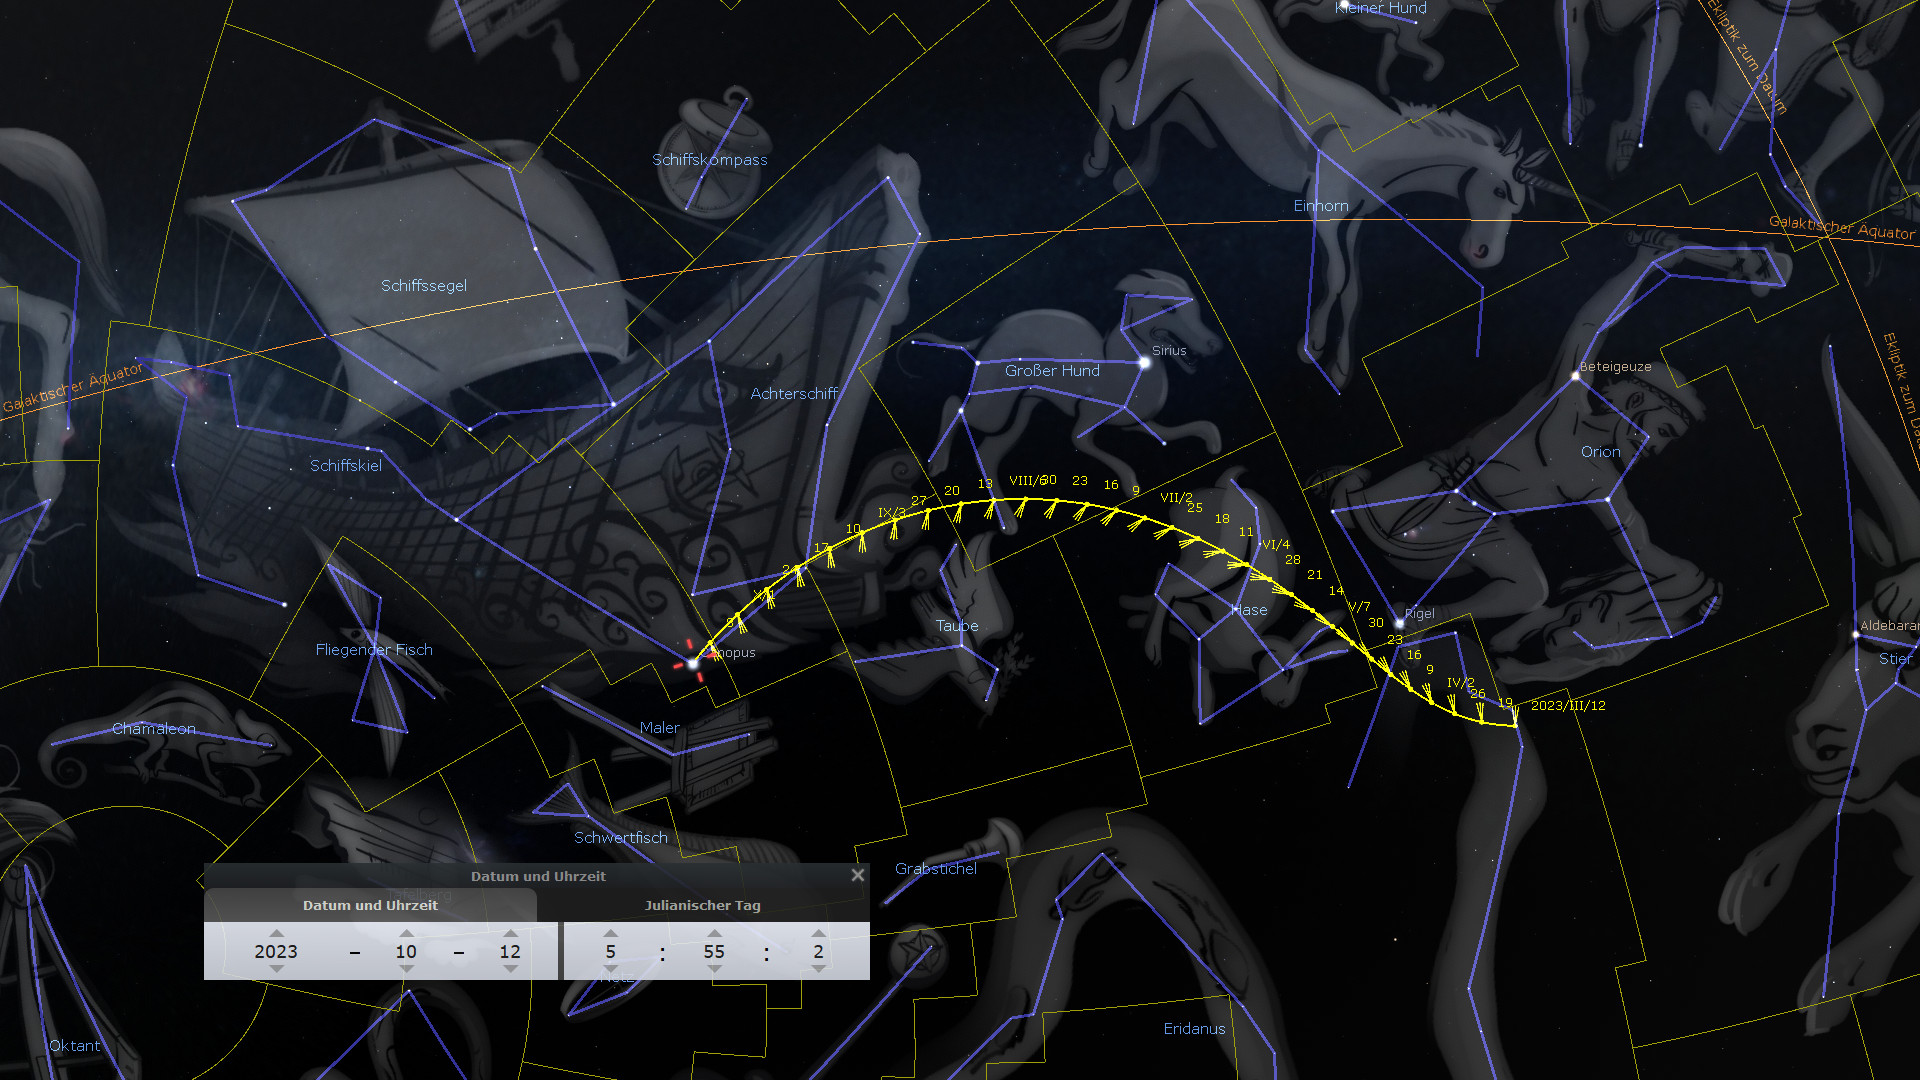Click the Schiffskompass label
This screenshot has width=1920, height=1080.
[710, 160]
